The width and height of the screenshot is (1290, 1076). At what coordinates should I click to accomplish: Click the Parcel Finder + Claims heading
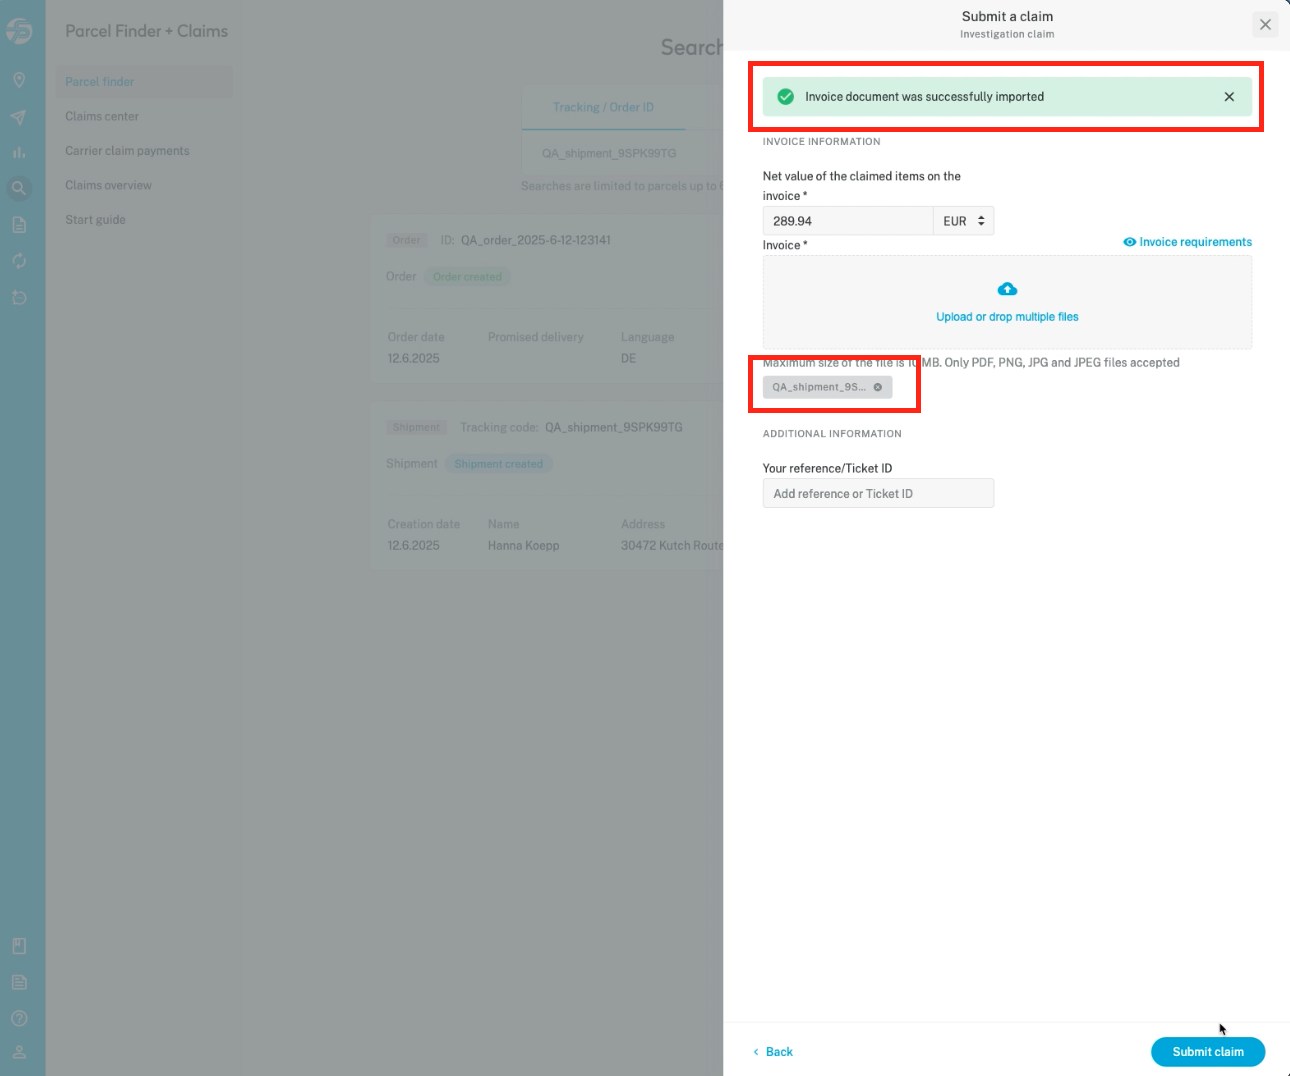click(x=146, y=31)
